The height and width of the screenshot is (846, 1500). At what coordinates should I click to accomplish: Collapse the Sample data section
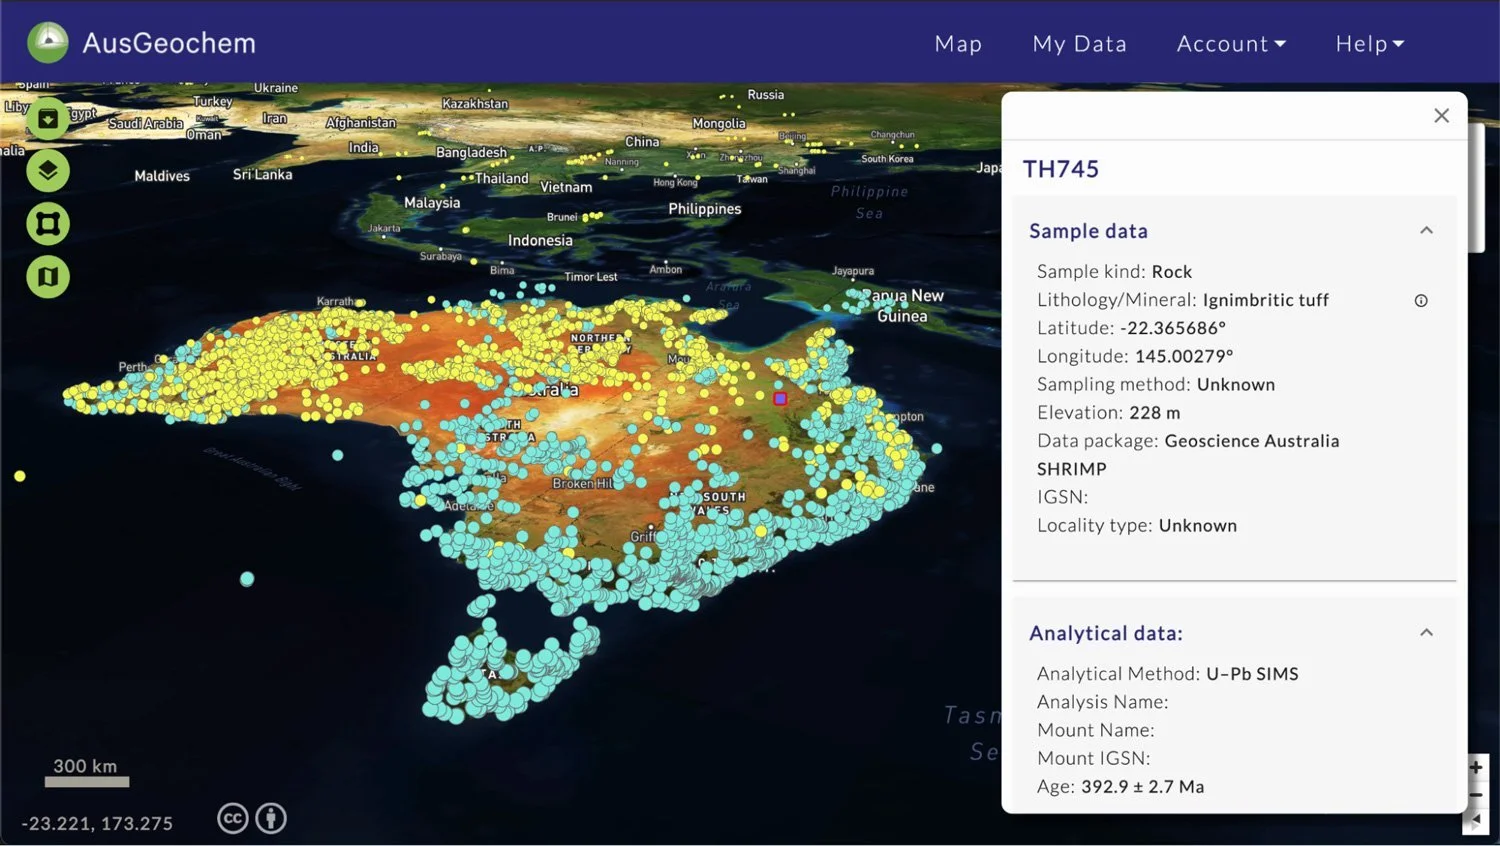[x=1427, y=231]
